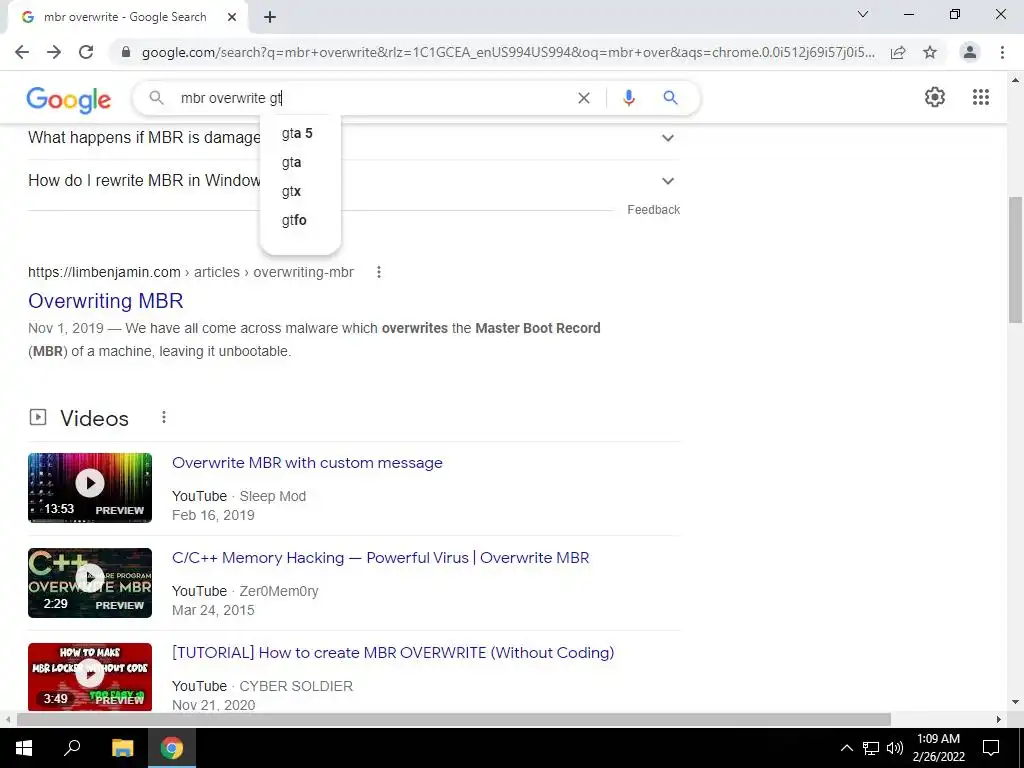This screenshot has width=1024, height=768.
Task: Go forward one page in Chrome
Action: [x=54, y=52]
